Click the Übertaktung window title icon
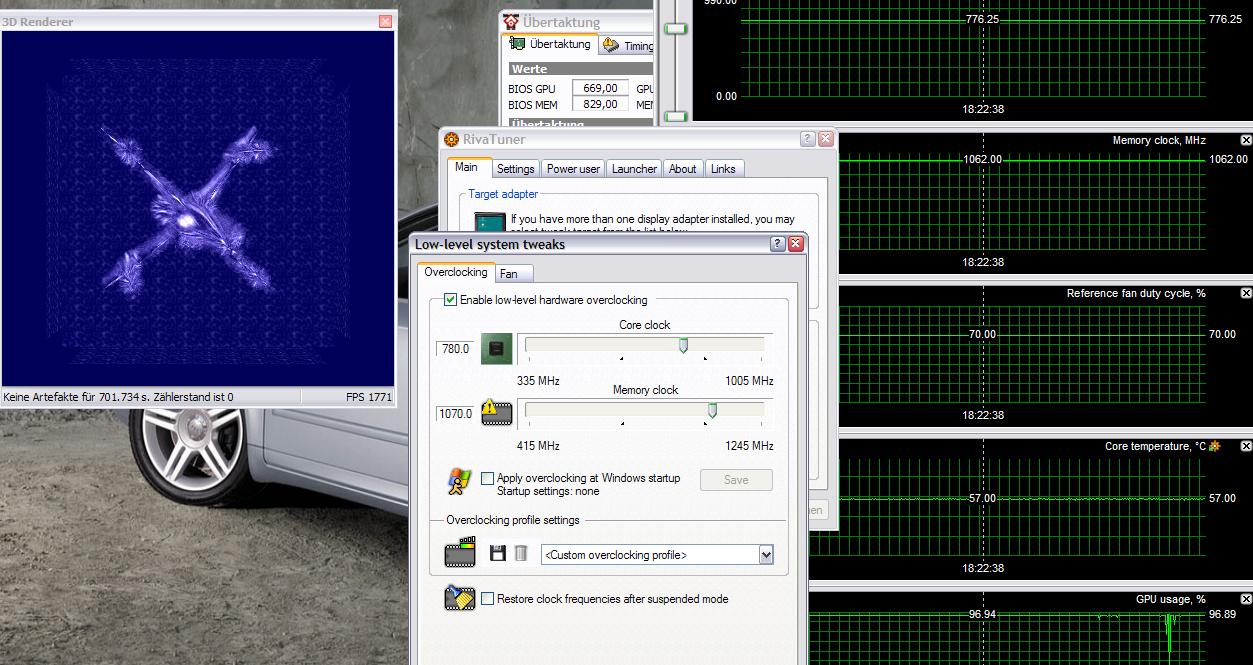The width and height of the screenshot is (1253, 665). click(511, 22)
